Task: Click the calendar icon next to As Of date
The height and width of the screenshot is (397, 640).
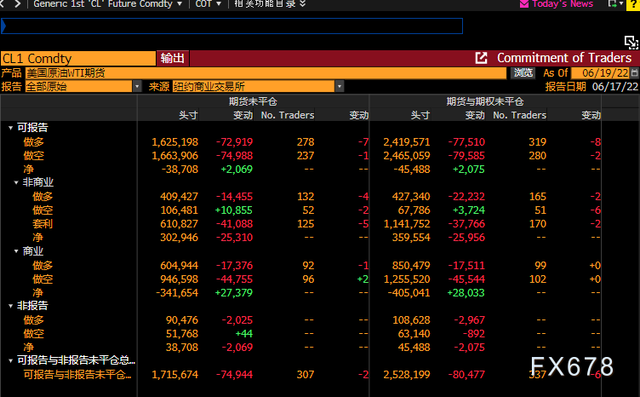Action: [x=634, y=73]
